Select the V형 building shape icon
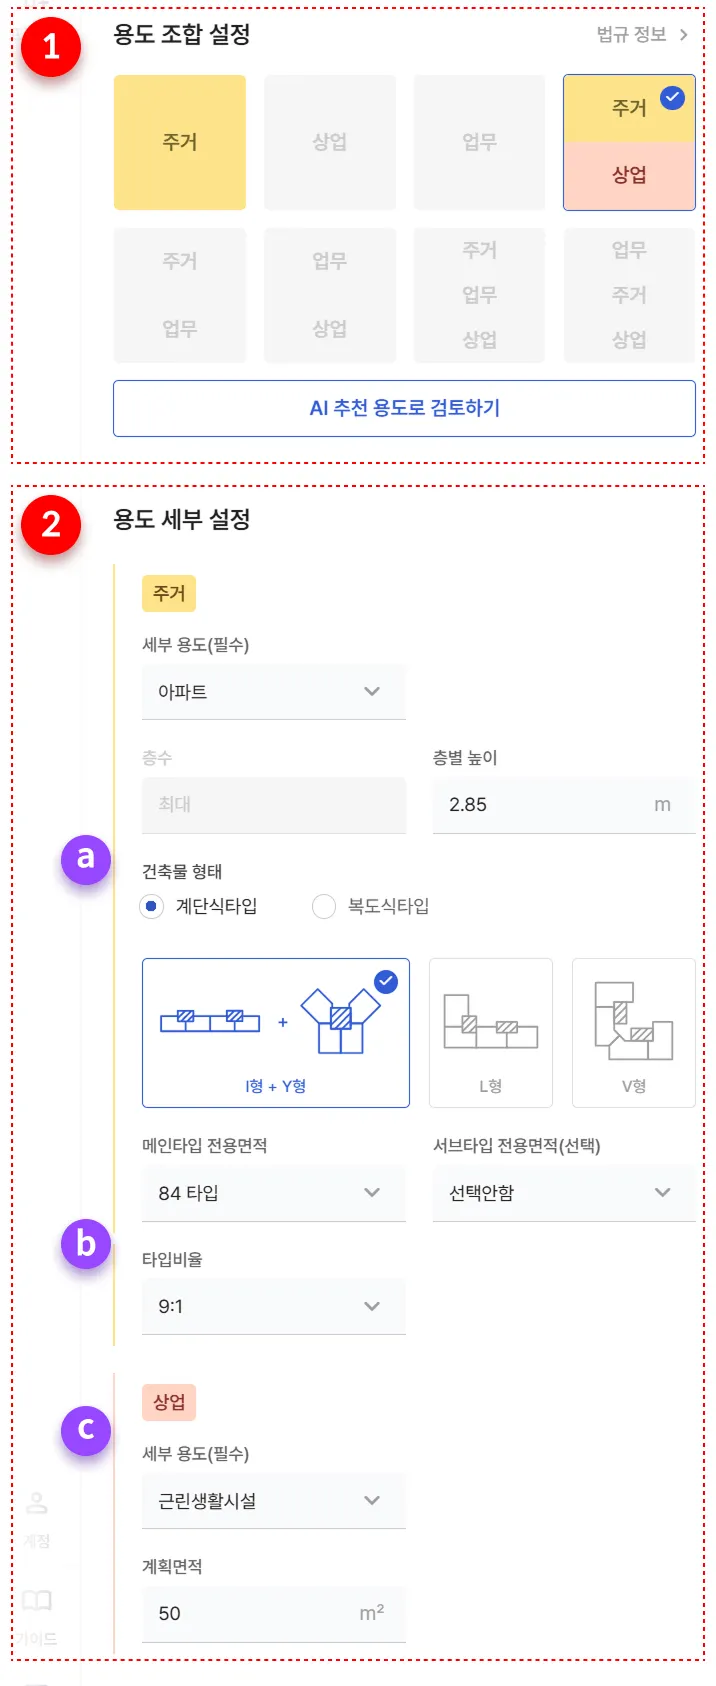 point(633,1030)
